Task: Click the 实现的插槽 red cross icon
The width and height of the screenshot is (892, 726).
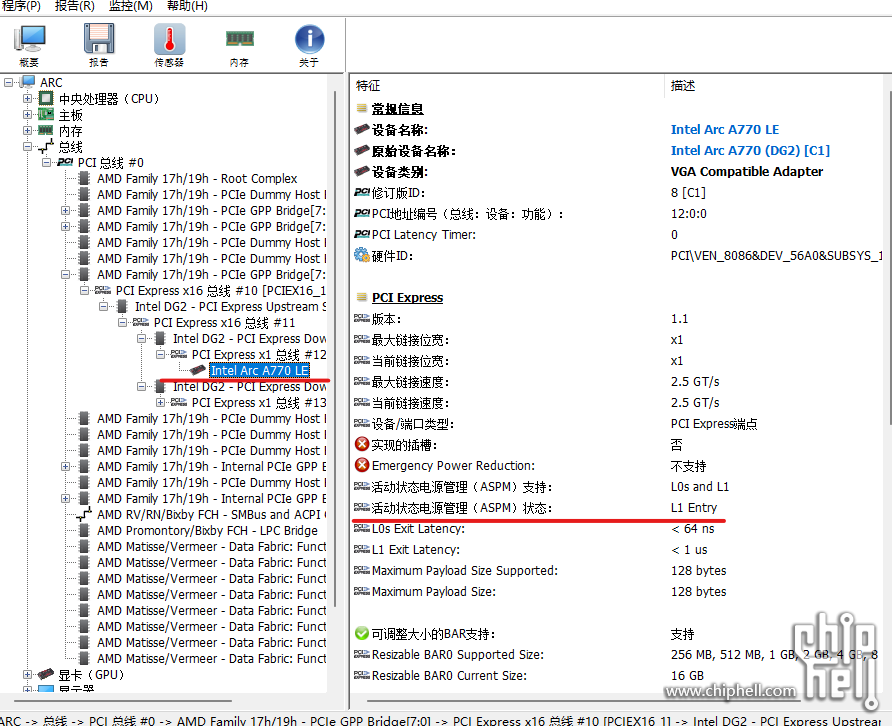Action: click(362, 444)
